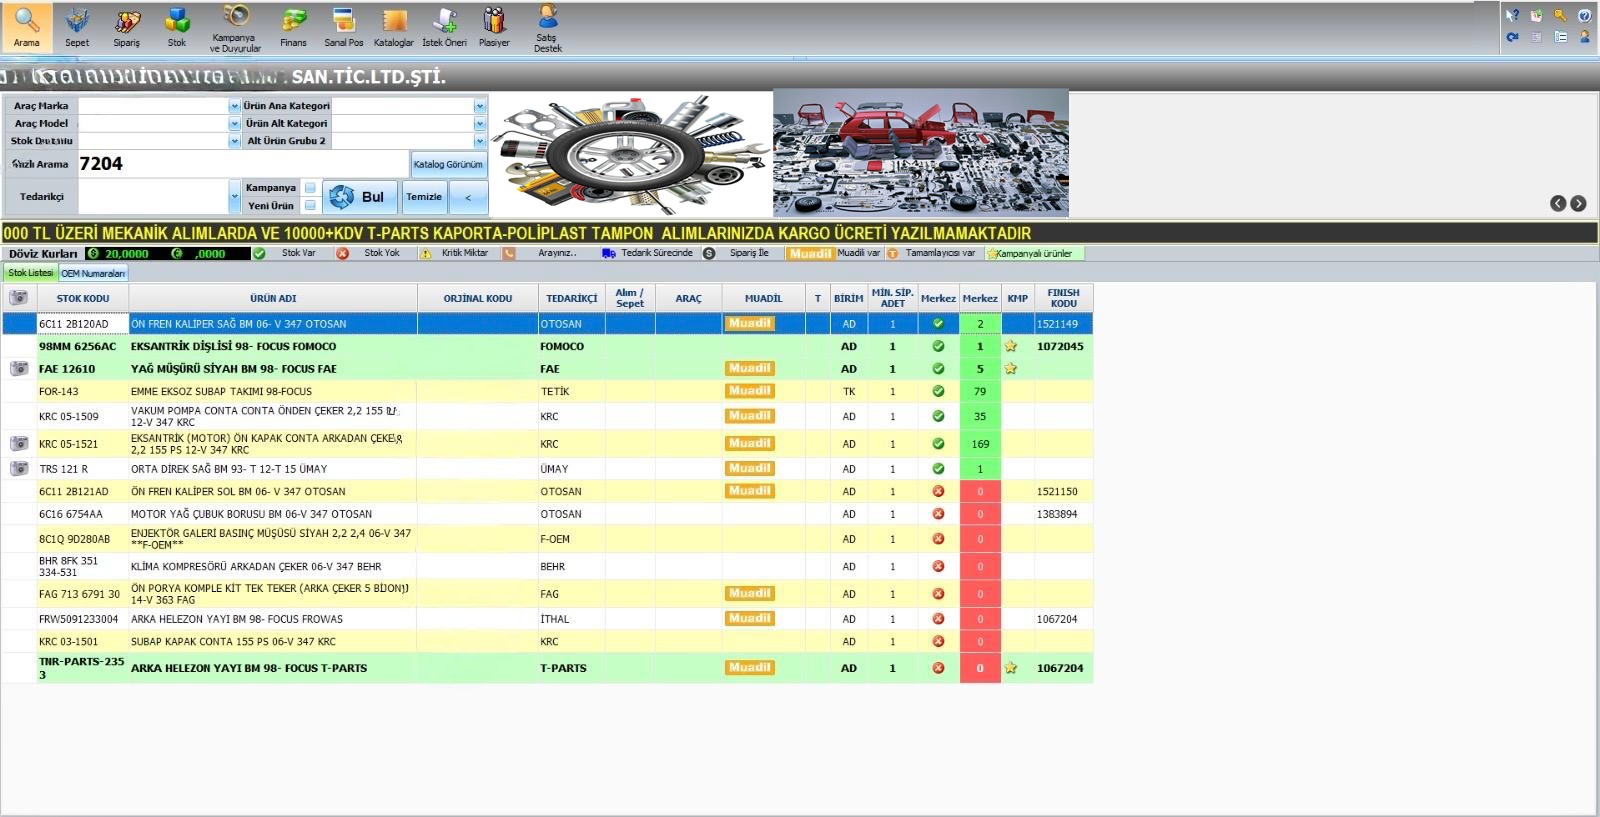This screenshot has height=817, width=1600.
Task: Switch to the OEM Numaraları tab
Action: click(93, 273)
